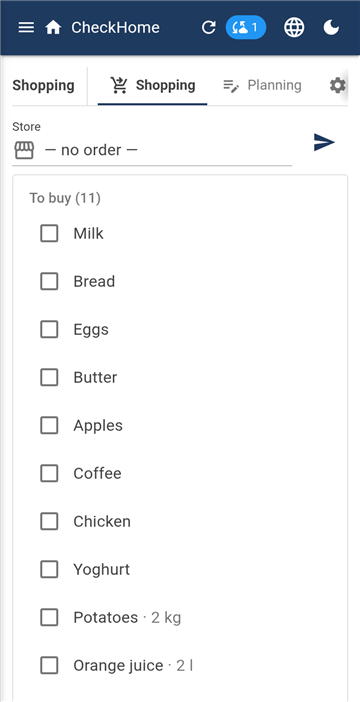Click the send arrow next to Store
The image size is (360, 702).
point(324,142)
